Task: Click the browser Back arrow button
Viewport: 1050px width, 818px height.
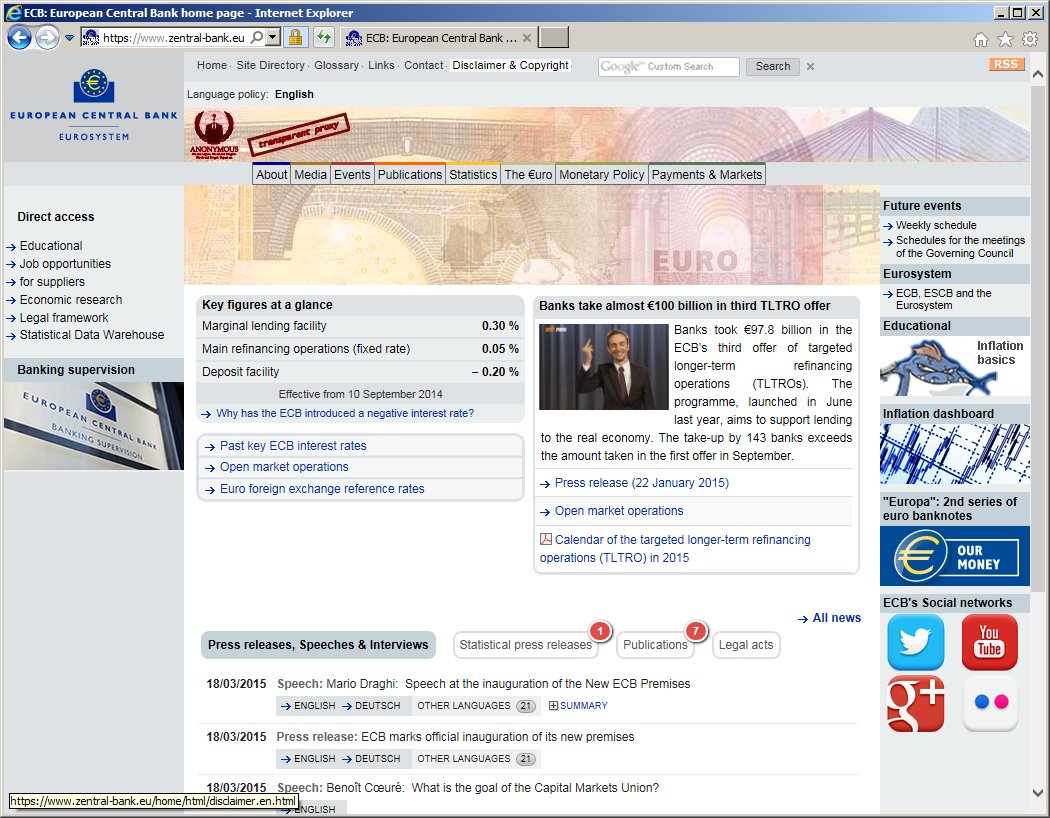Action: point(19,38)
